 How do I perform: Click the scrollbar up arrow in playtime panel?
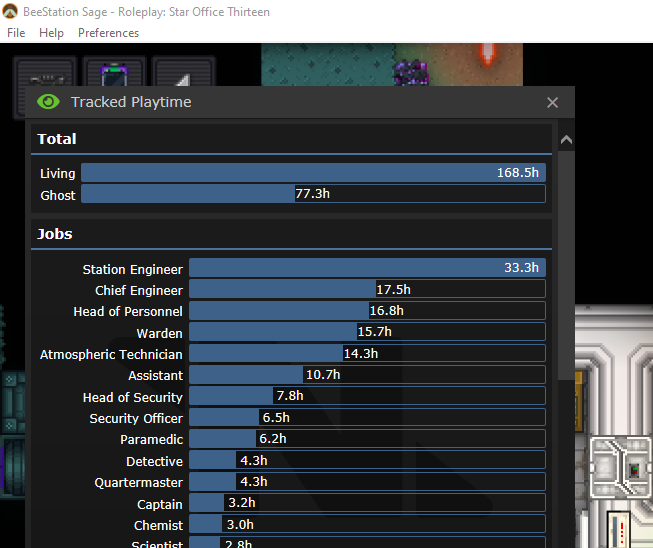(x=566, y=140)
